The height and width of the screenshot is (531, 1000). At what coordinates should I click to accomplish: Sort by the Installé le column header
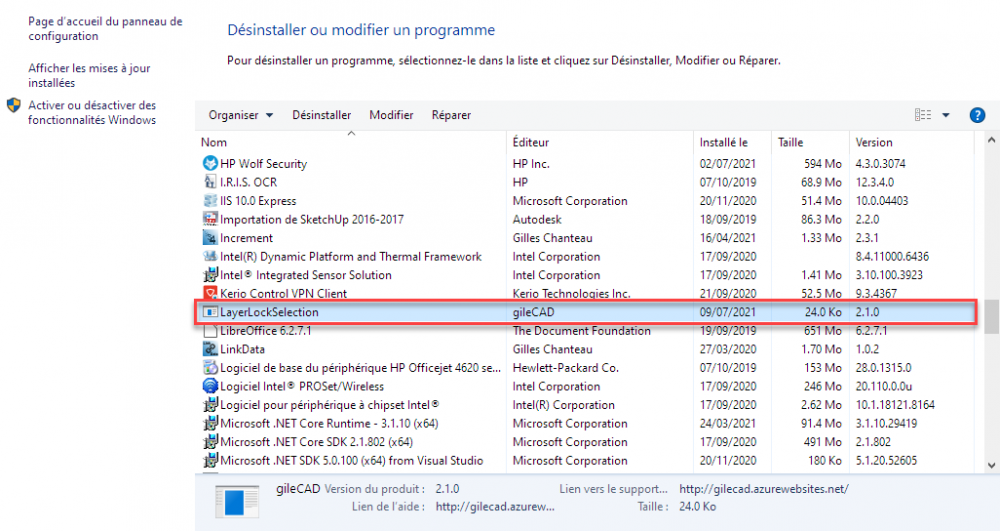[x=723, y=142]
